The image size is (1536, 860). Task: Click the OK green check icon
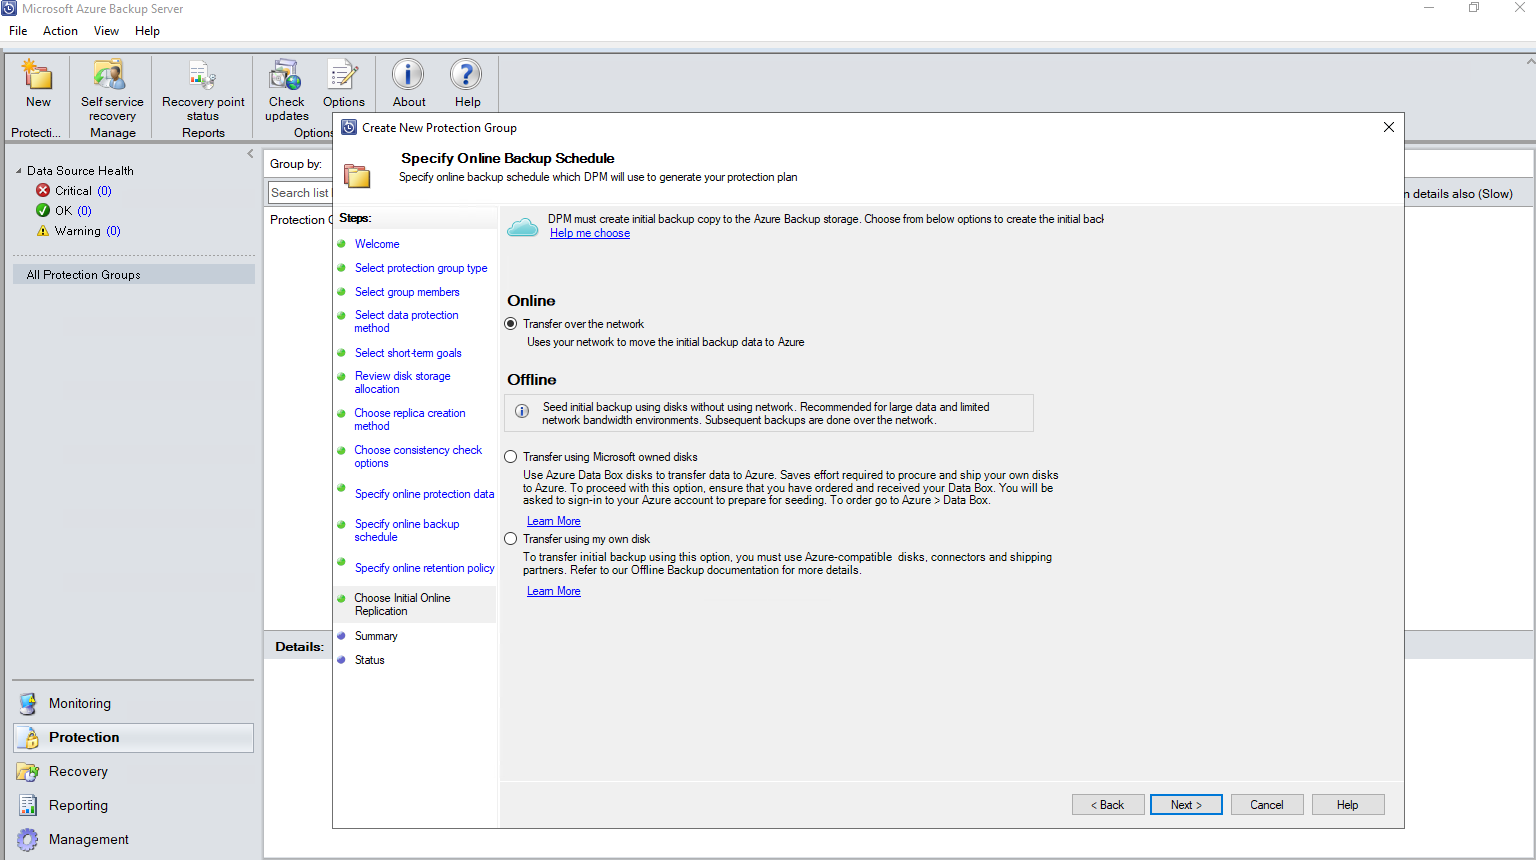point(43,210)
